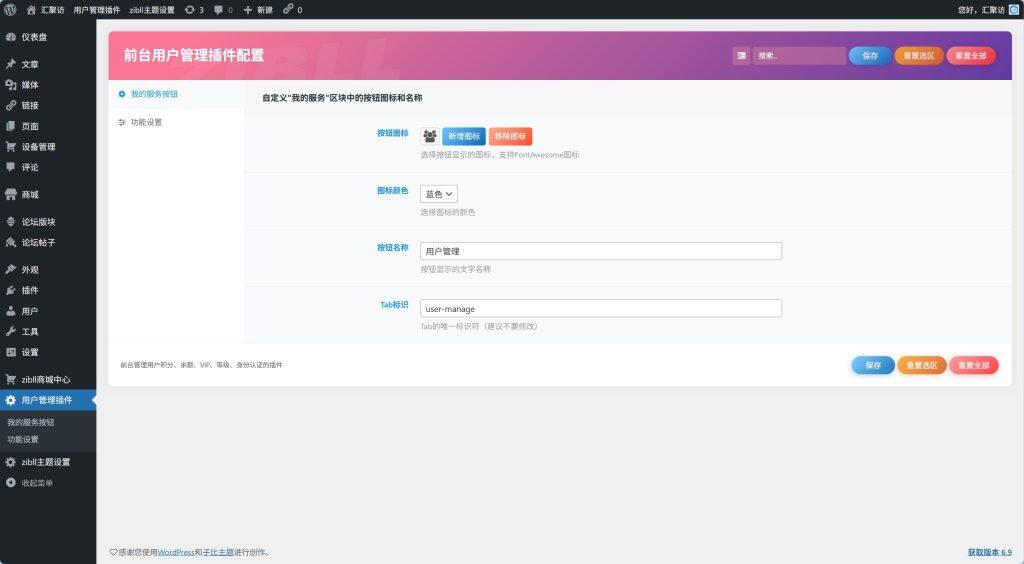Open 论坛版块 menu
Image resolution: width=1024 pixels, height=564 pixels.
coord(48,222)
